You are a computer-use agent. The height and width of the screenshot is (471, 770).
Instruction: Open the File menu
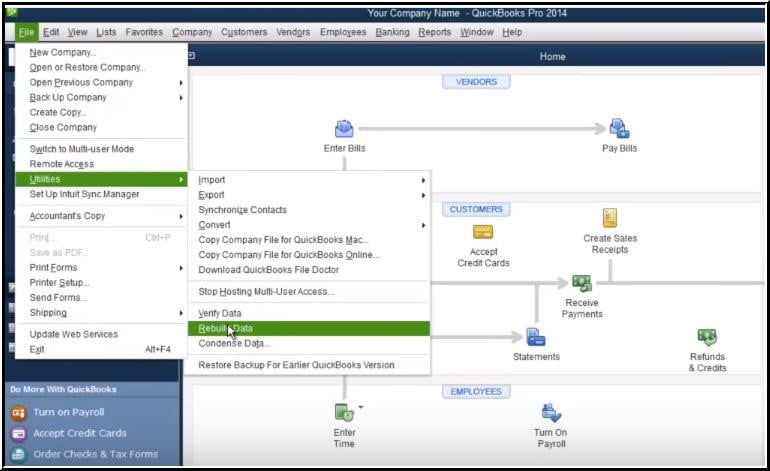coord(26,32)
